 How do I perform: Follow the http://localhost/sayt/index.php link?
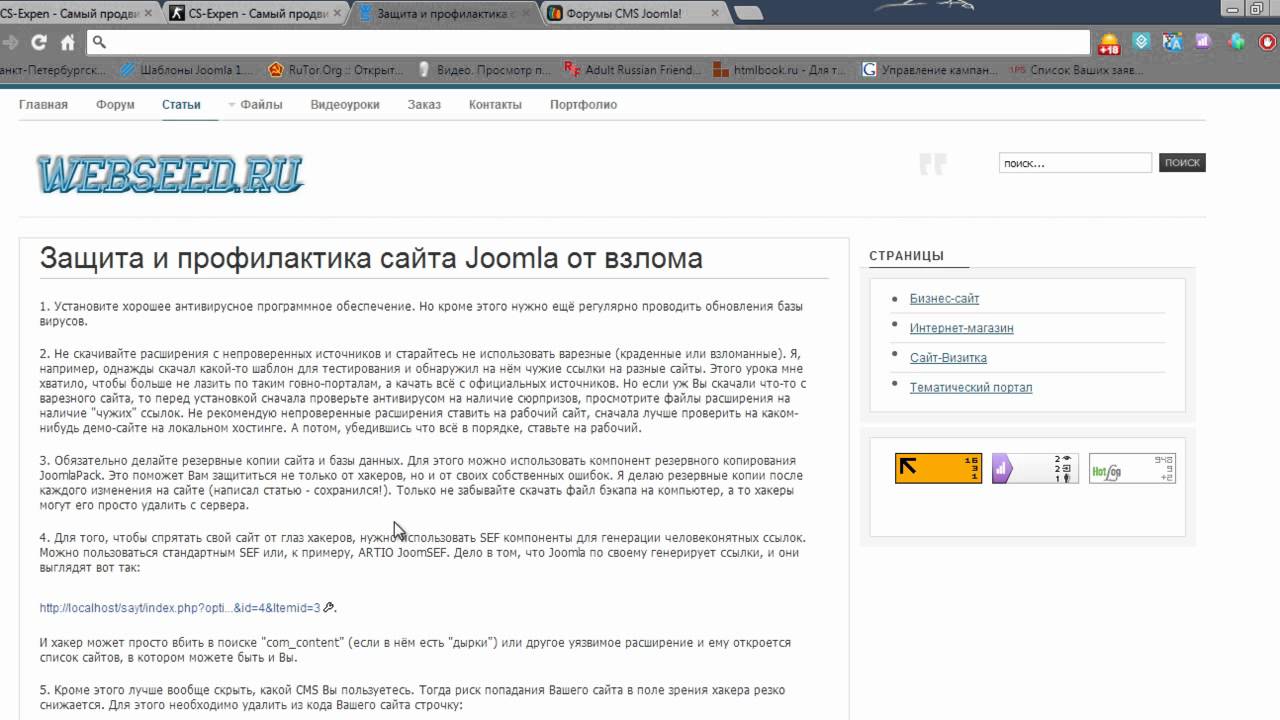[x=180, y=607]
